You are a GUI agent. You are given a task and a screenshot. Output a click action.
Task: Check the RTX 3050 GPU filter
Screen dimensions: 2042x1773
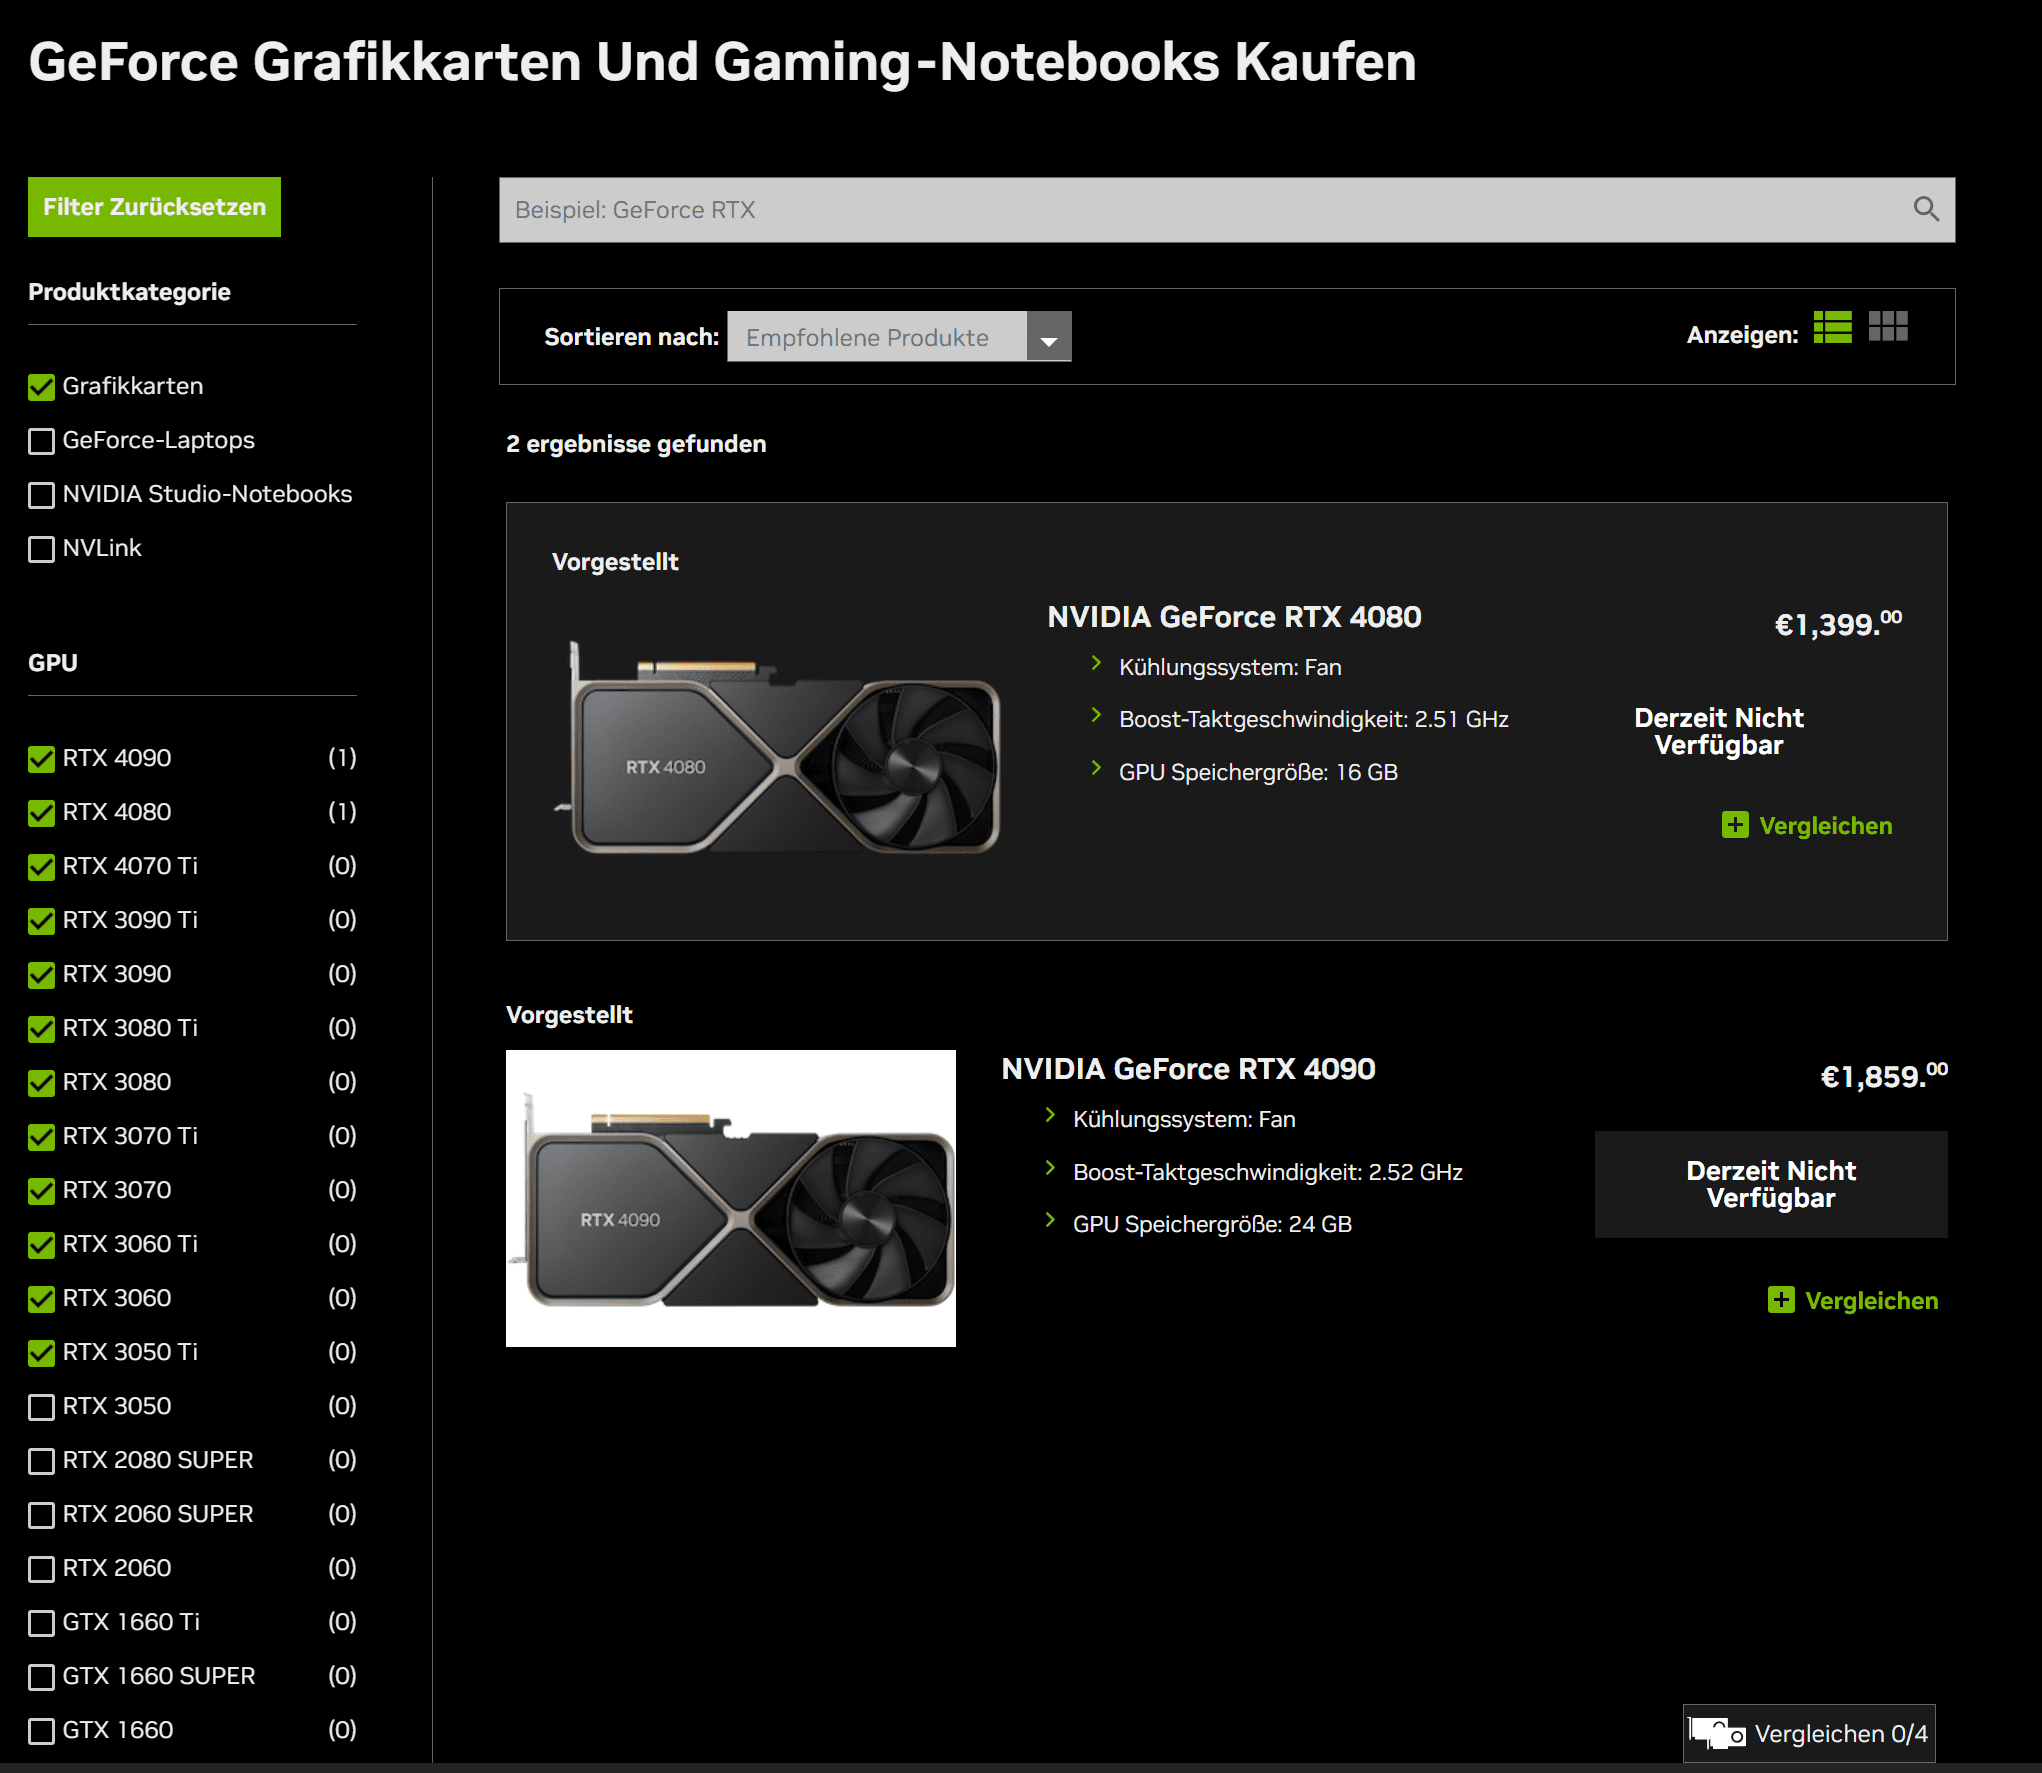[x=42, y=1407]
